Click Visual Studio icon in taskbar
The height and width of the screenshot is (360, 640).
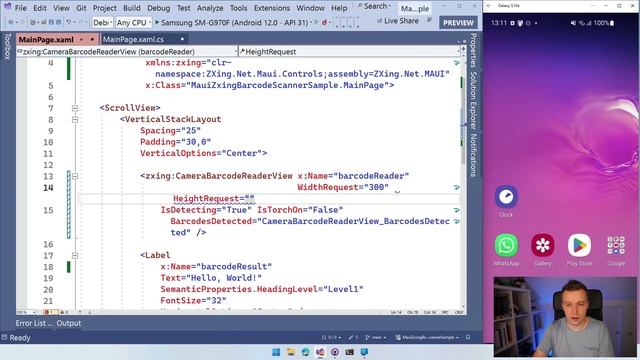320,352
